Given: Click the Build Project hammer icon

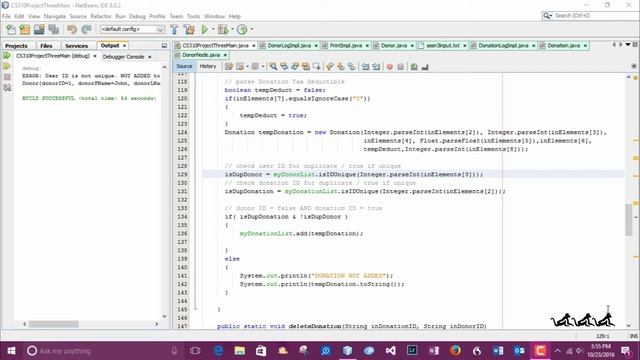Looking at the screenshot, I should point(174,29).
